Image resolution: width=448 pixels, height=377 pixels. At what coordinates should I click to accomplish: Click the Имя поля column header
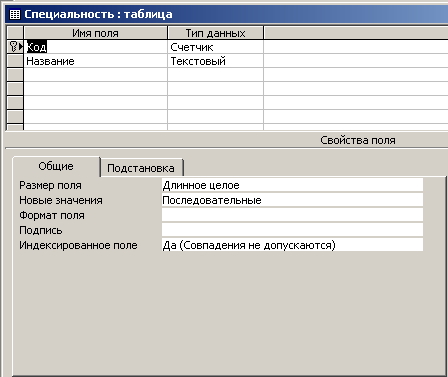tap(95, 33)
